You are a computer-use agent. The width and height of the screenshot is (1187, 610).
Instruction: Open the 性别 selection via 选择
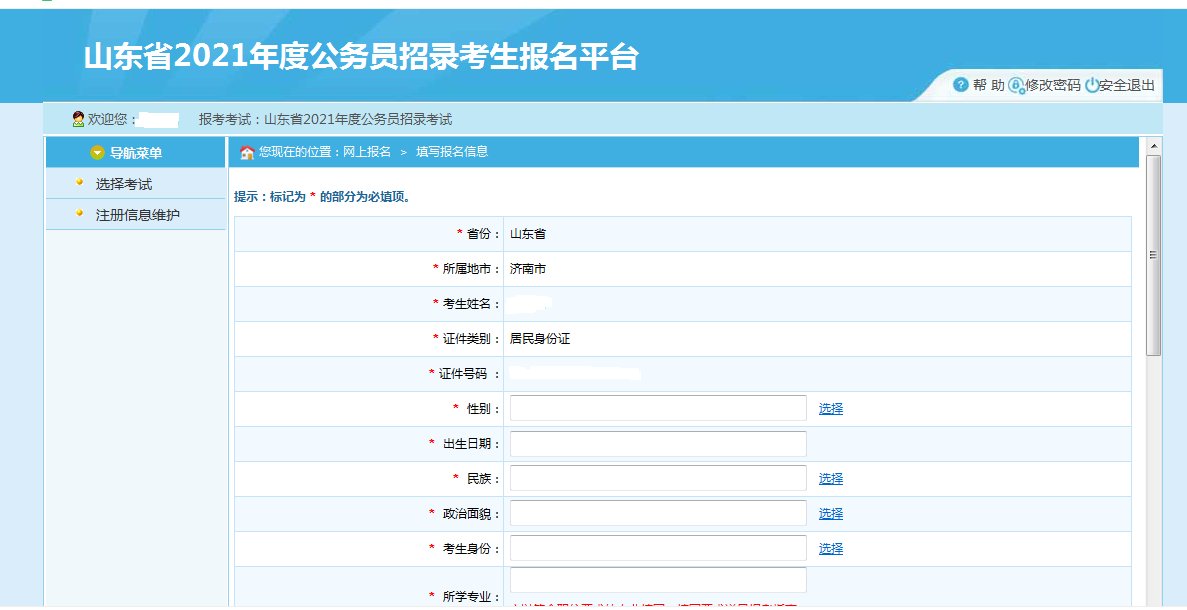(x=832, y=408)
